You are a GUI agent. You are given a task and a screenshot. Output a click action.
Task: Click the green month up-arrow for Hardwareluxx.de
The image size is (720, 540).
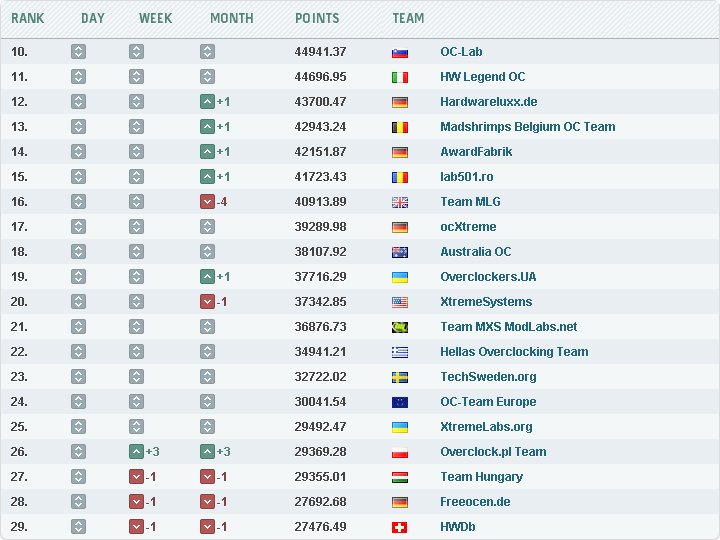click(x=207, y=102)
